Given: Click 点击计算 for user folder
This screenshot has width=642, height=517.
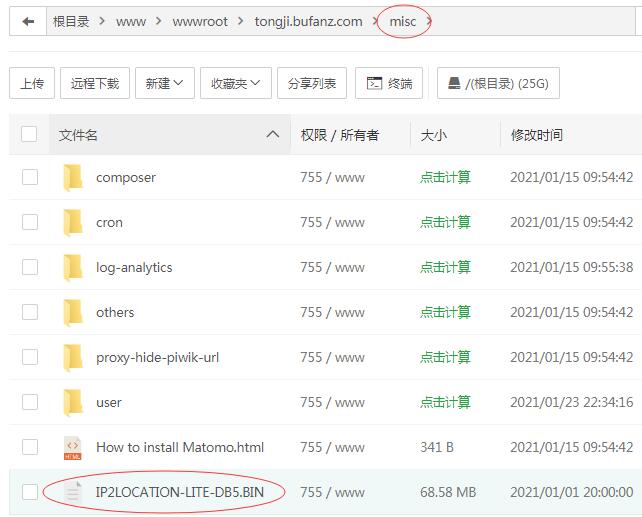Looking at the screenshot, I should pos(445,402).
